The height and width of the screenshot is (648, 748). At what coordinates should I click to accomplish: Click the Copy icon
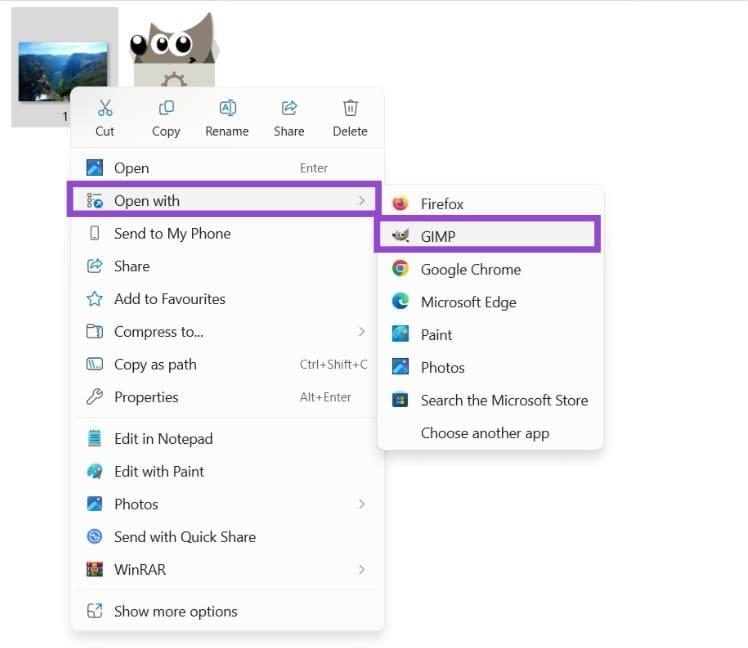166,108
